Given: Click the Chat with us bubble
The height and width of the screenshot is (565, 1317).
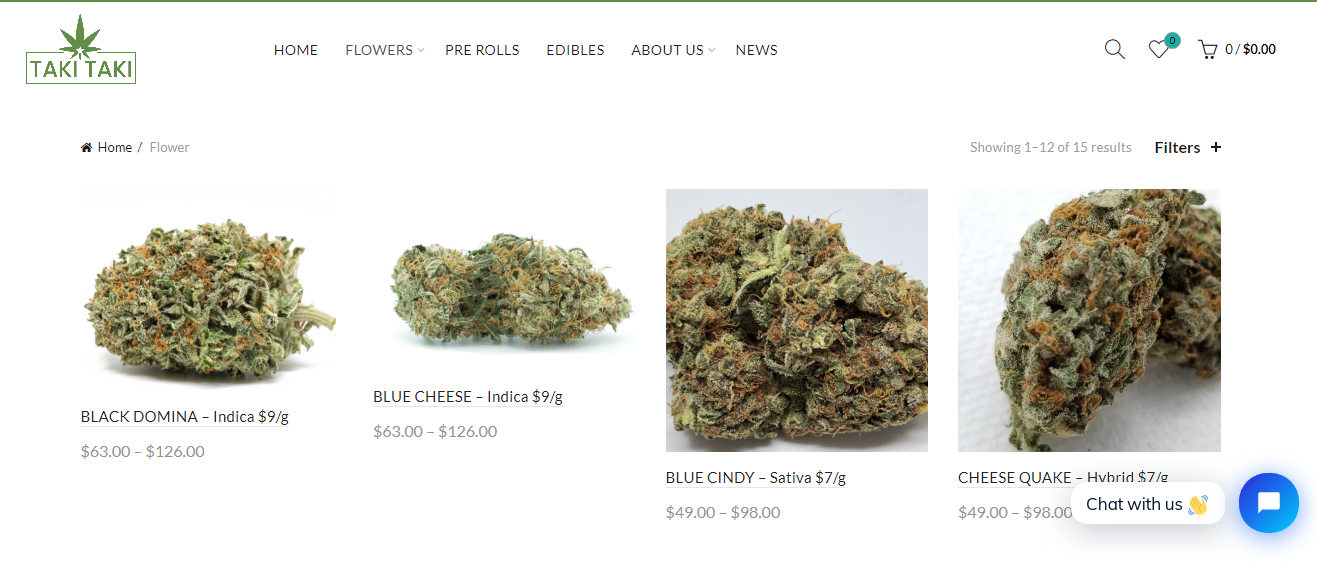Looking at the screenshot, I should [x=1147, y=504].
